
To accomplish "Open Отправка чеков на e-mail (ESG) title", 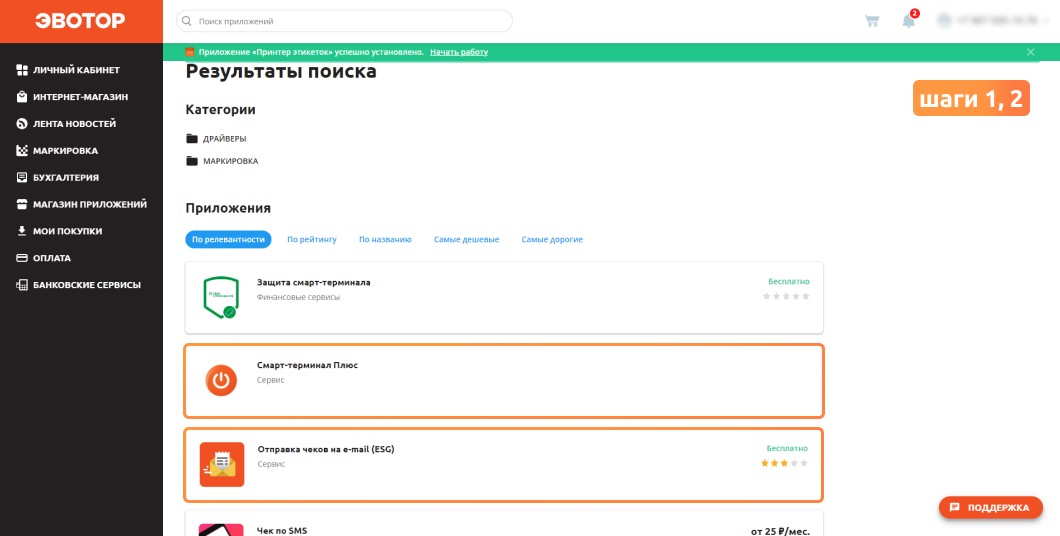I will 326,449.
